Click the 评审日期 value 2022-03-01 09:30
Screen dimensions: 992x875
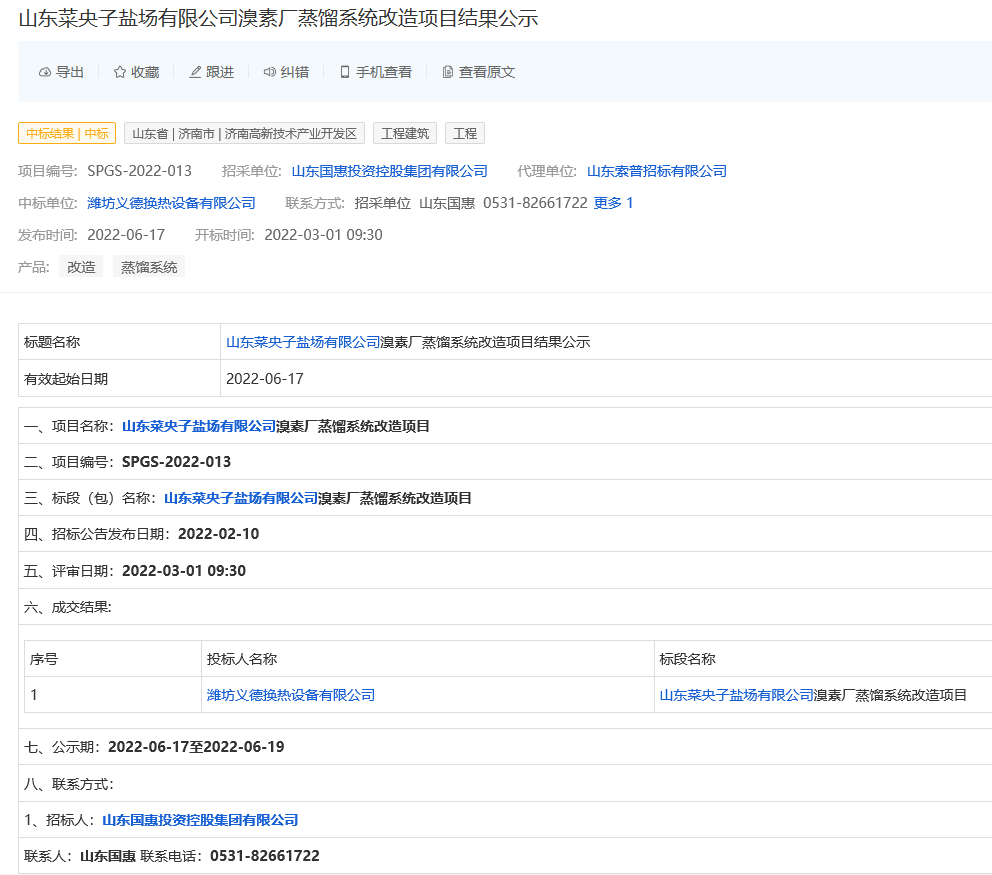click(184, 571)
